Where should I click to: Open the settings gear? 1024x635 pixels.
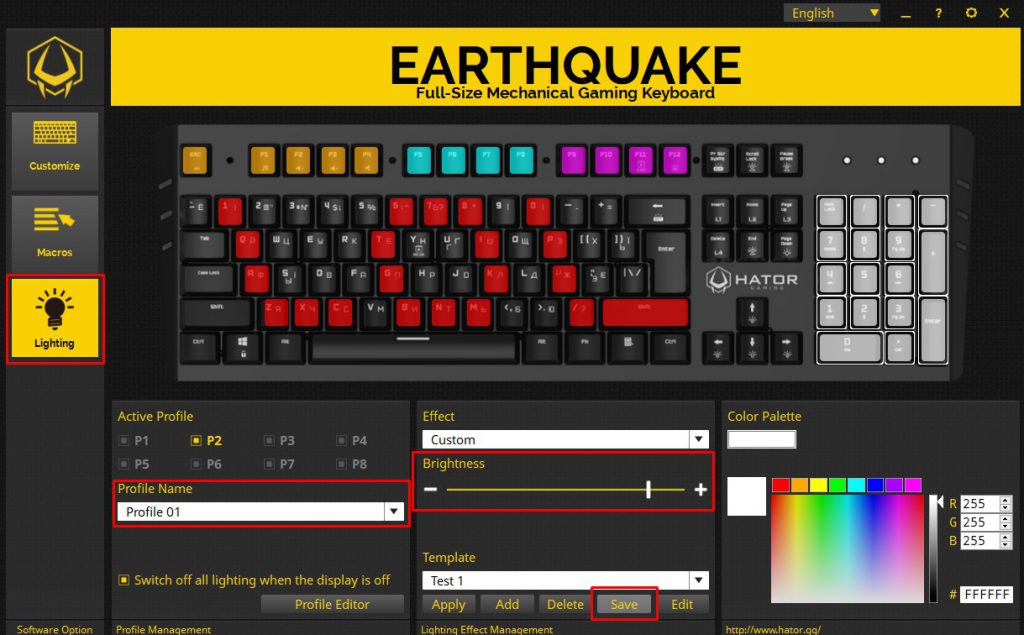tap(970, 13)
